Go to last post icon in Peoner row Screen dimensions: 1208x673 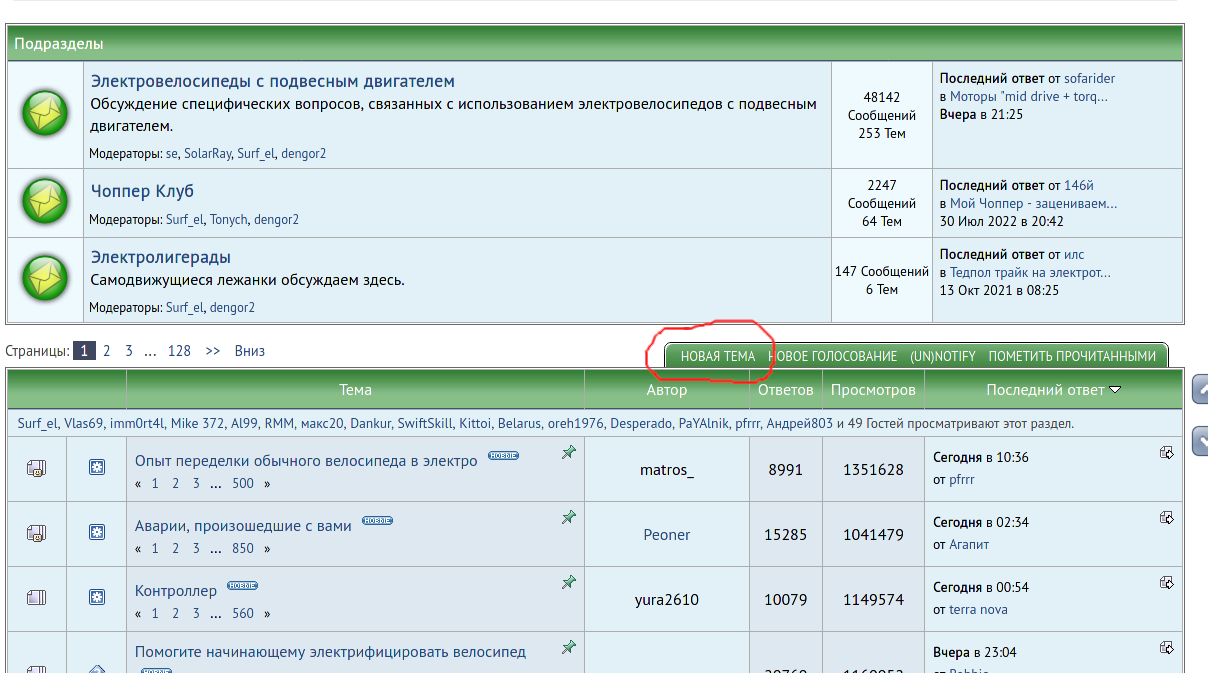(1166, 518)
